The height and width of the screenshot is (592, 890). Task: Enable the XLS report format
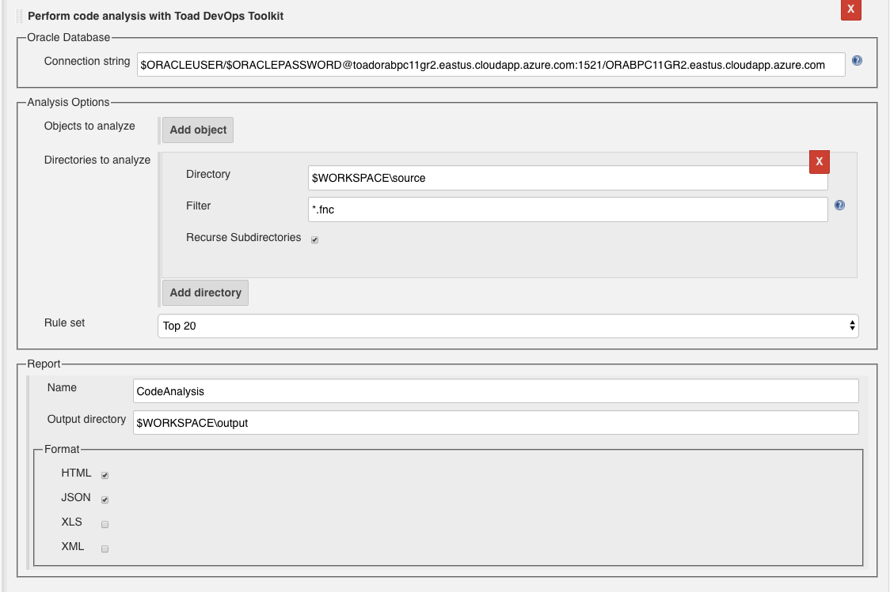point(105,524)
